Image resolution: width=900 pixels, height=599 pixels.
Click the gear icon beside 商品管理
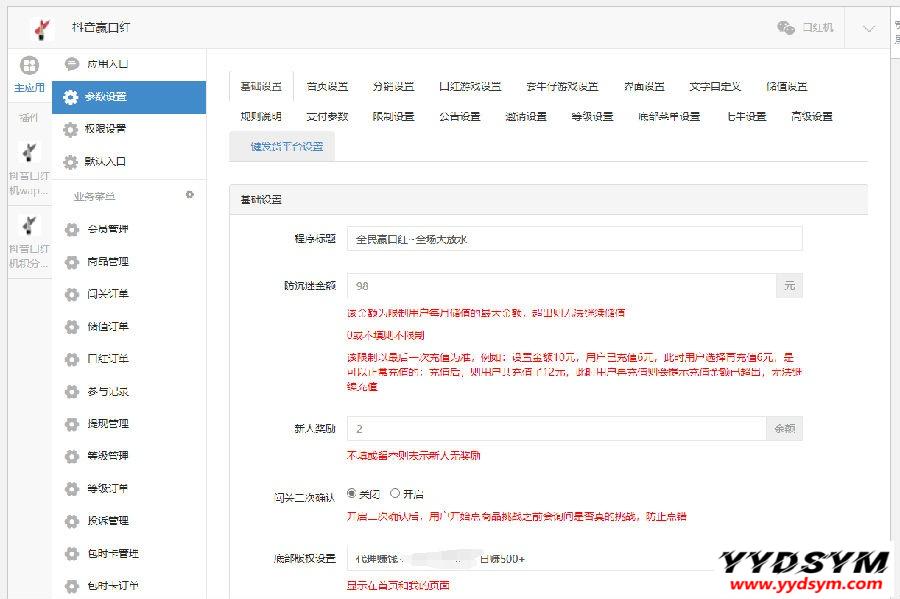tap(71, 262)
